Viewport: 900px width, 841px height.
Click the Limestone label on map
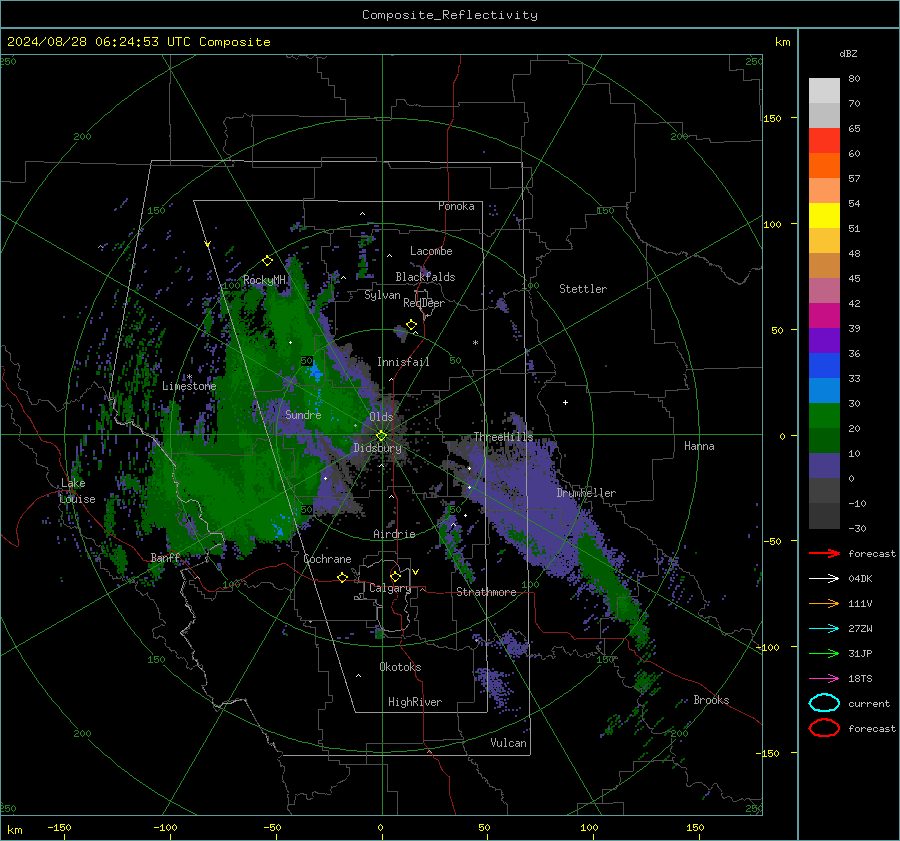[189, 386]
